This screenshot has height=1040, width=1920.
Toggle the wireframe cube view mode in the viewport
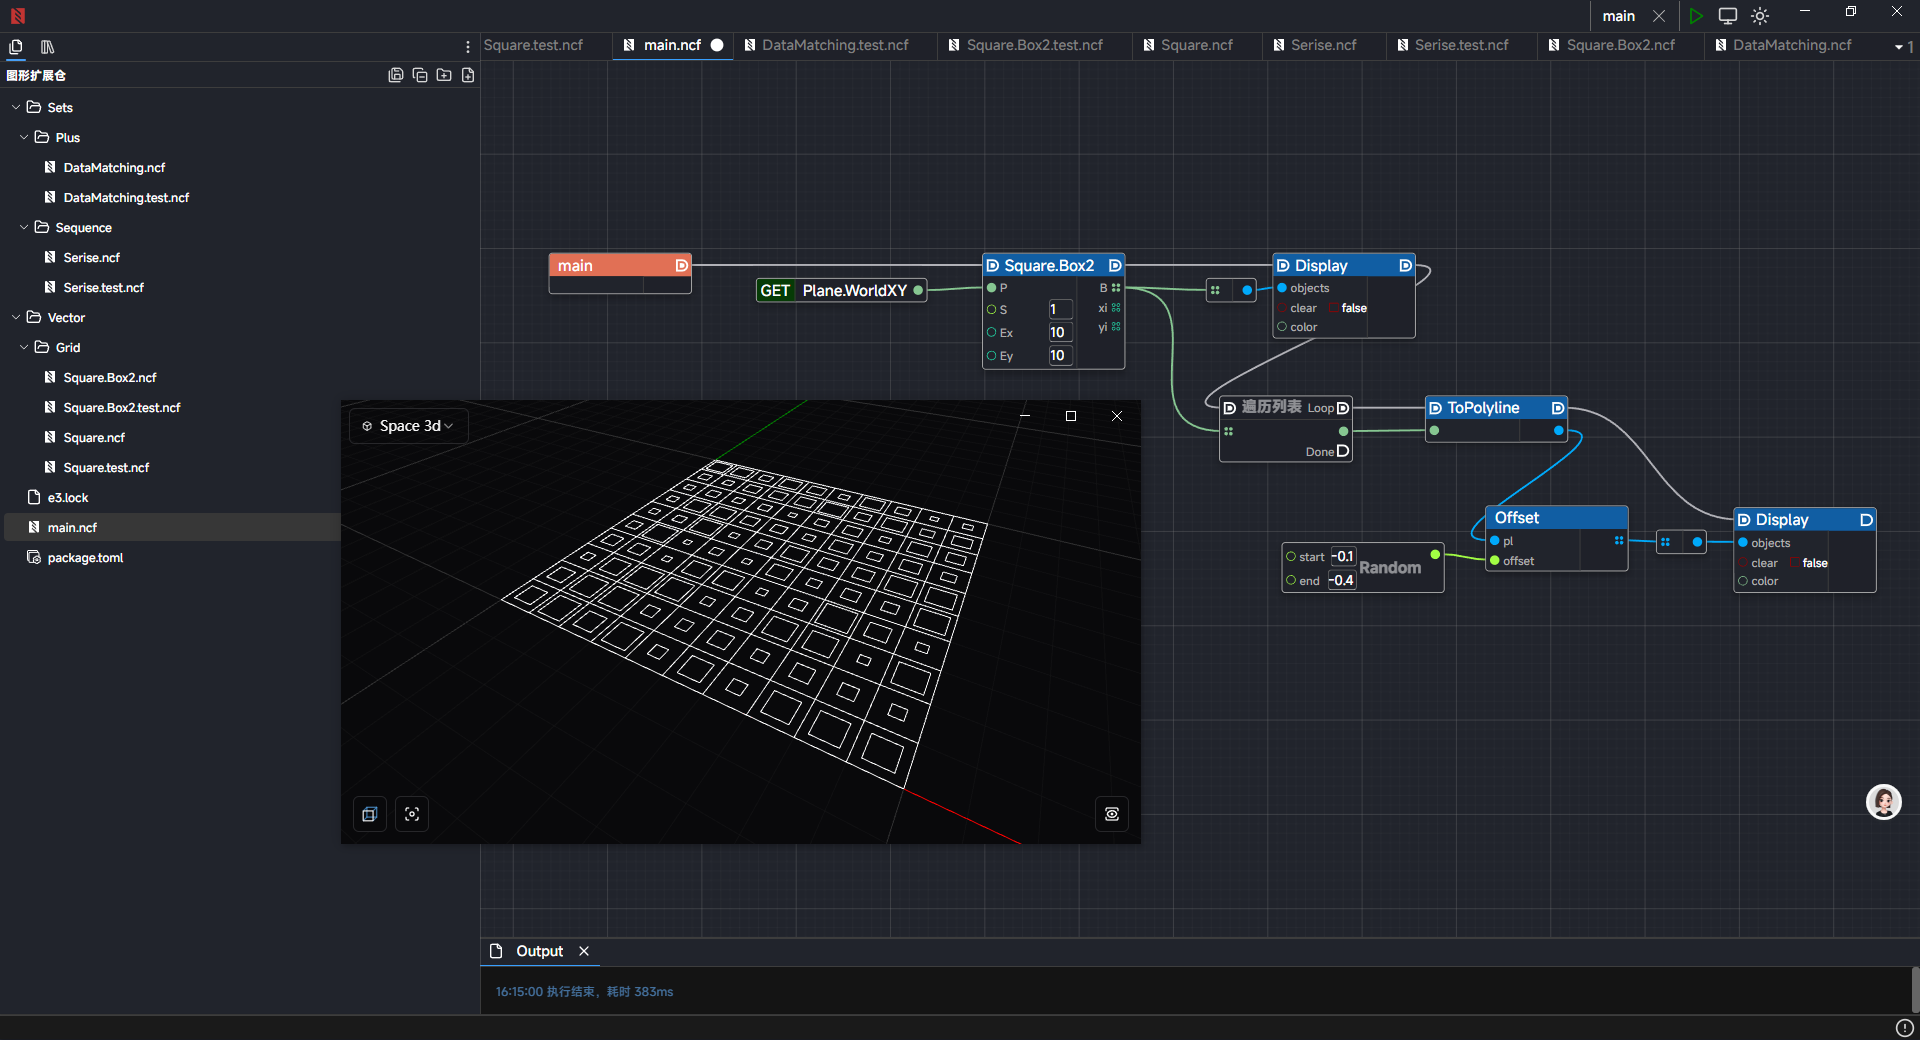370,814
